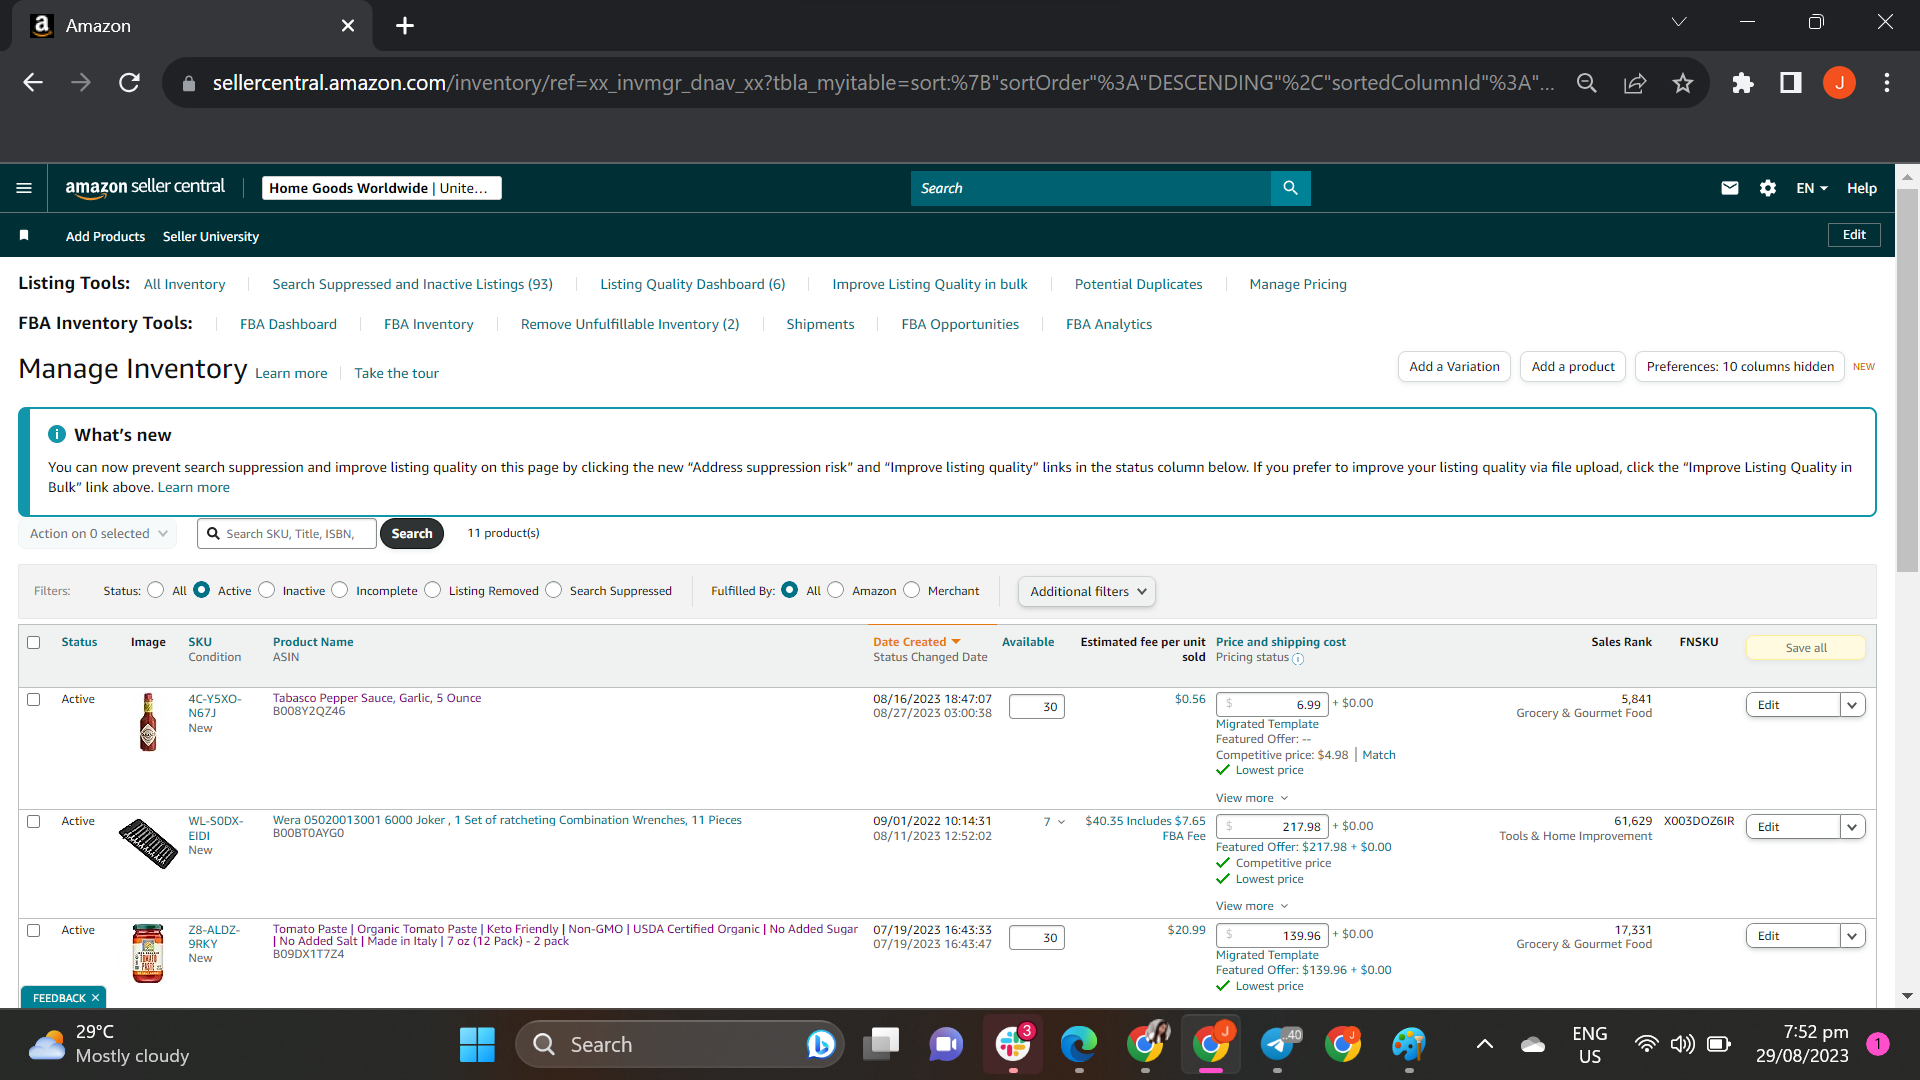The width and height of the screenshot is (1920, 1080).
Task: Check the Wera wrench set row checkbox
Action: point(34,822)
